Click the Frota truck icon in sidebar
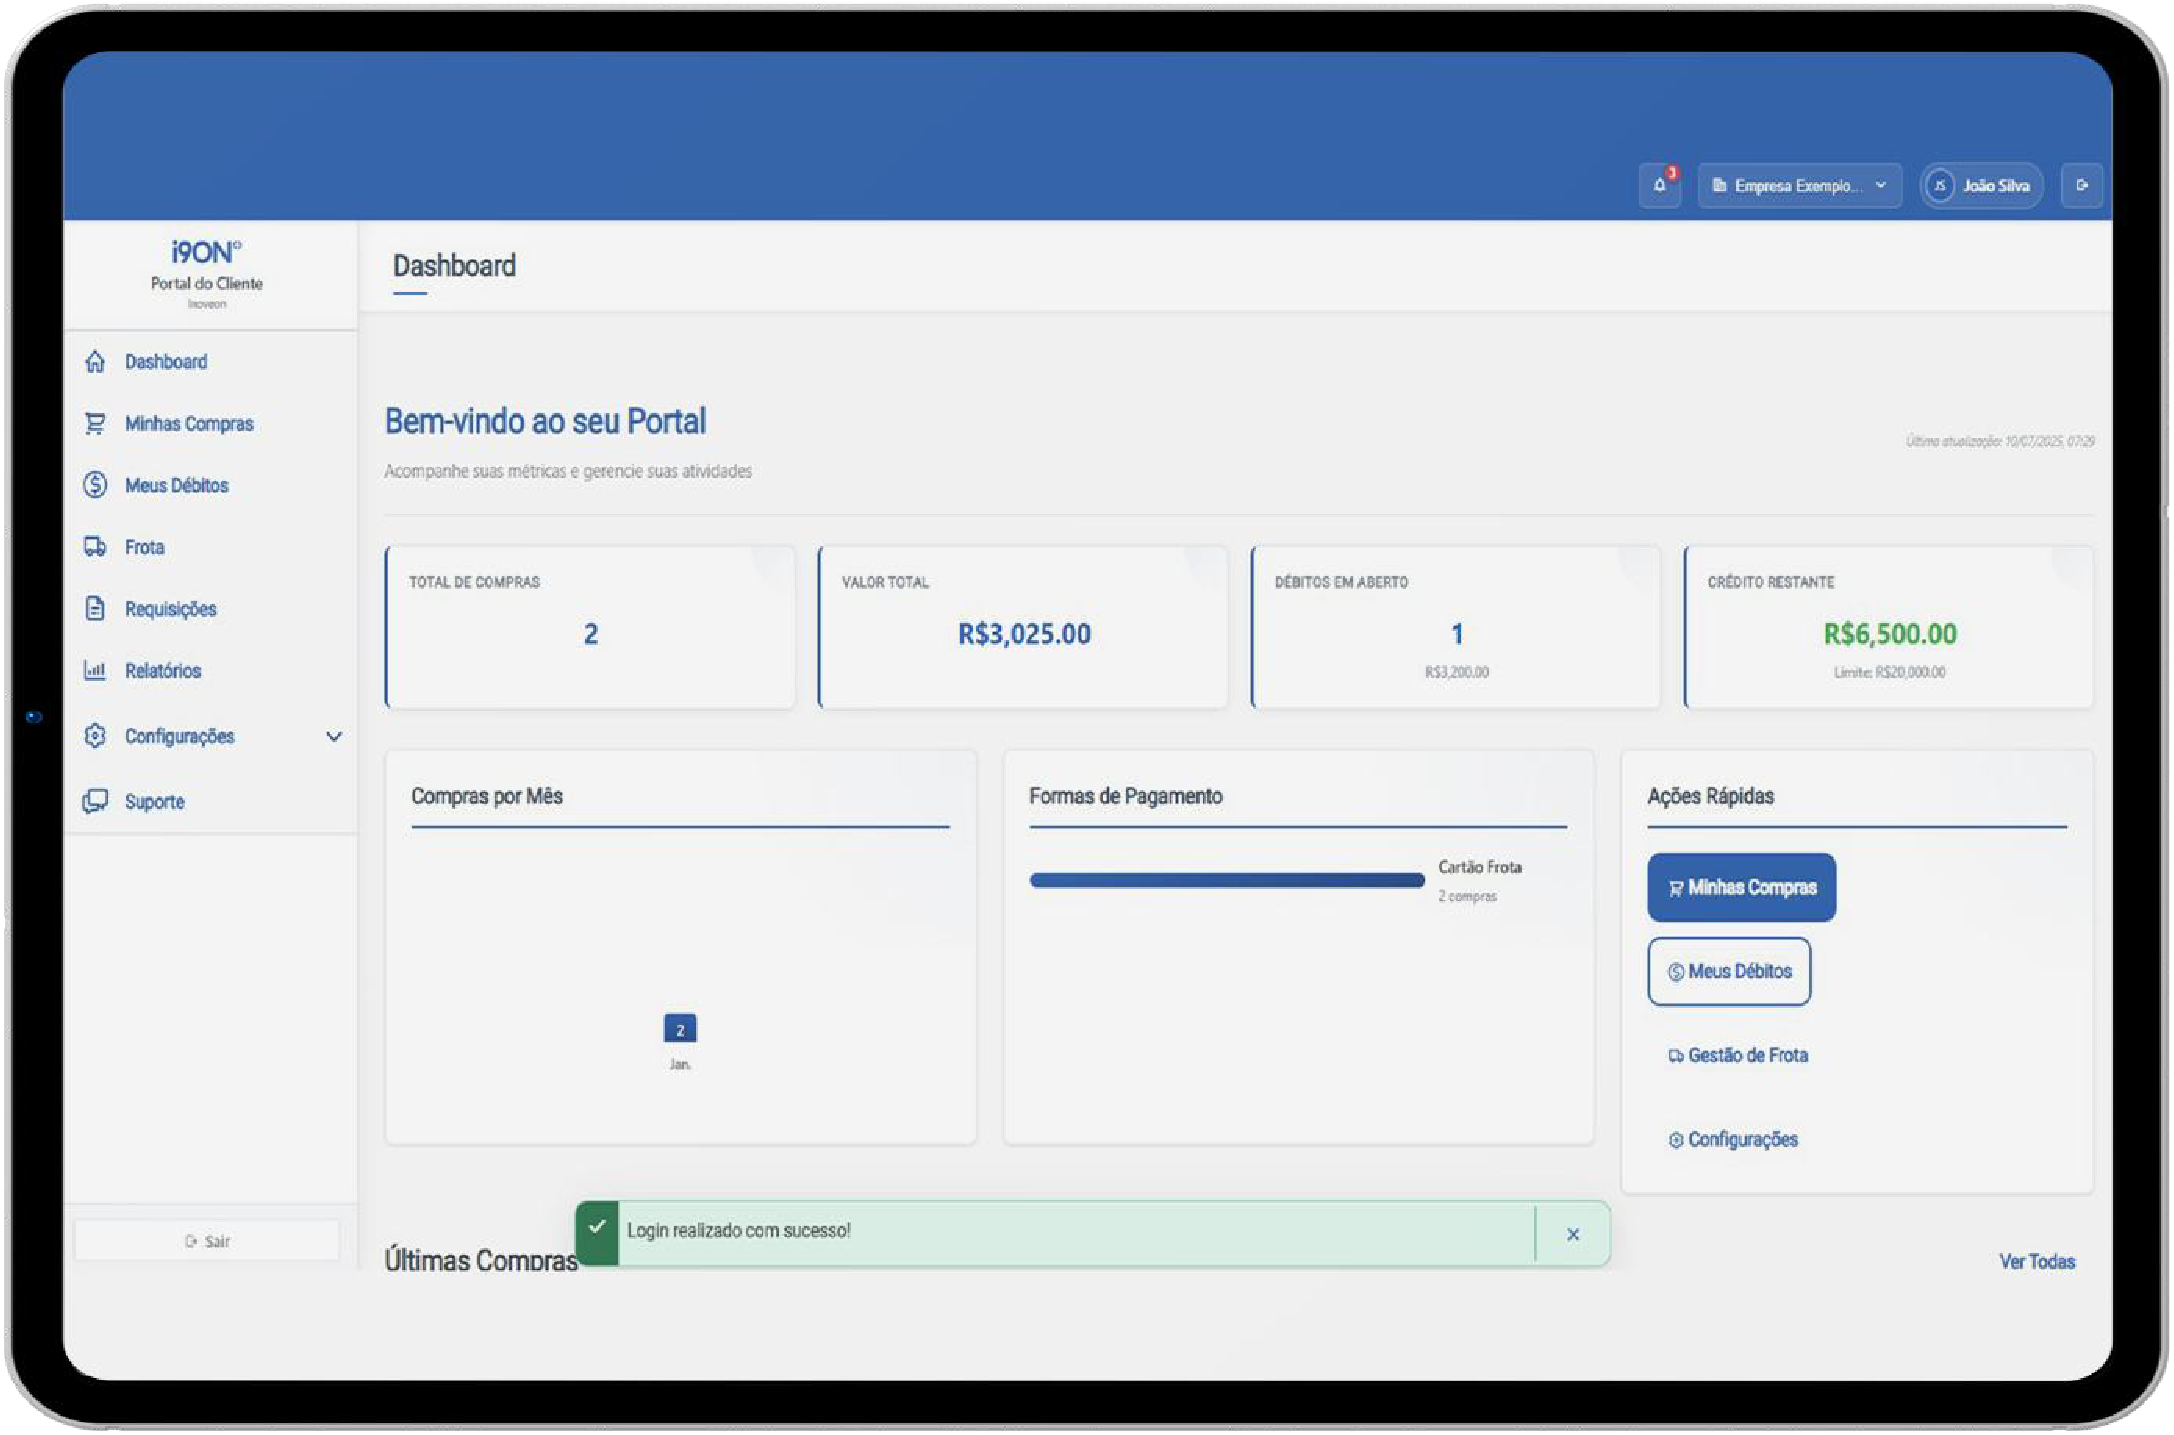The height and width of the screenshot is (1435, 2174). tap(95, 547)
